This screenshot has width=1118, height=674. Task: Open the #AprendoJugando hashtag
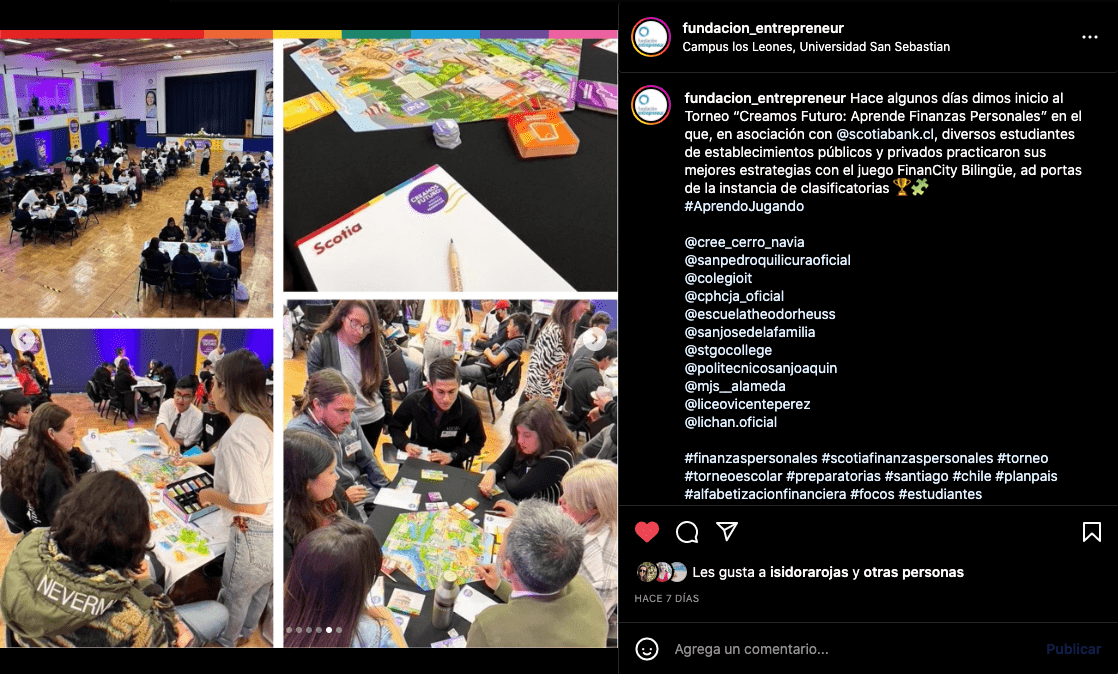(744, 206)
